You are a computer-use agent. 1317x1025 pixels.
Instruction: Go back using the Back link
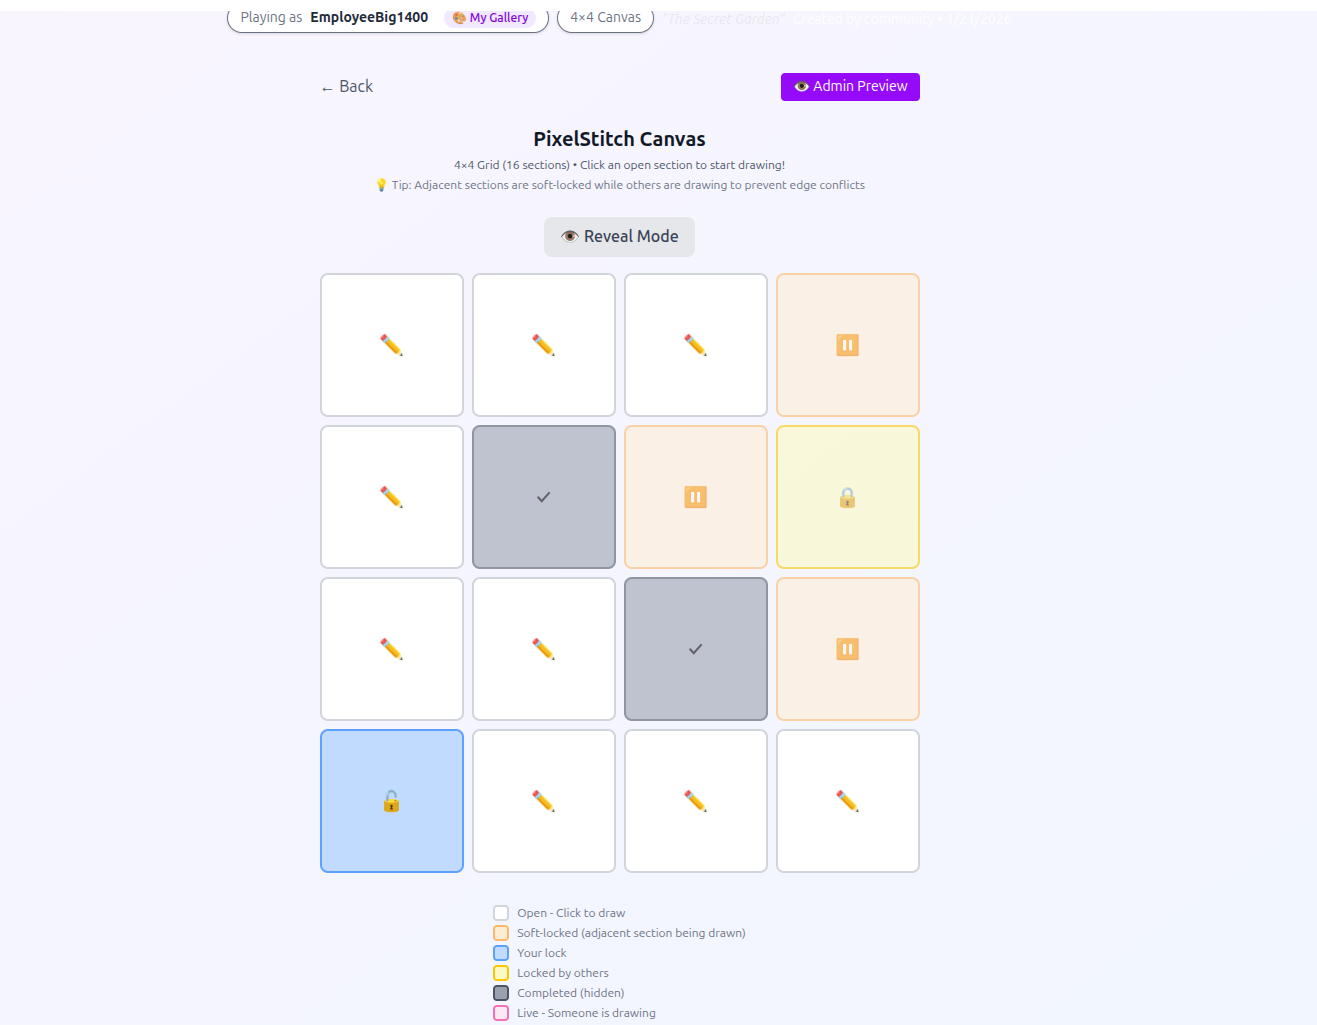pyautogui.click(x=347, y=87)
